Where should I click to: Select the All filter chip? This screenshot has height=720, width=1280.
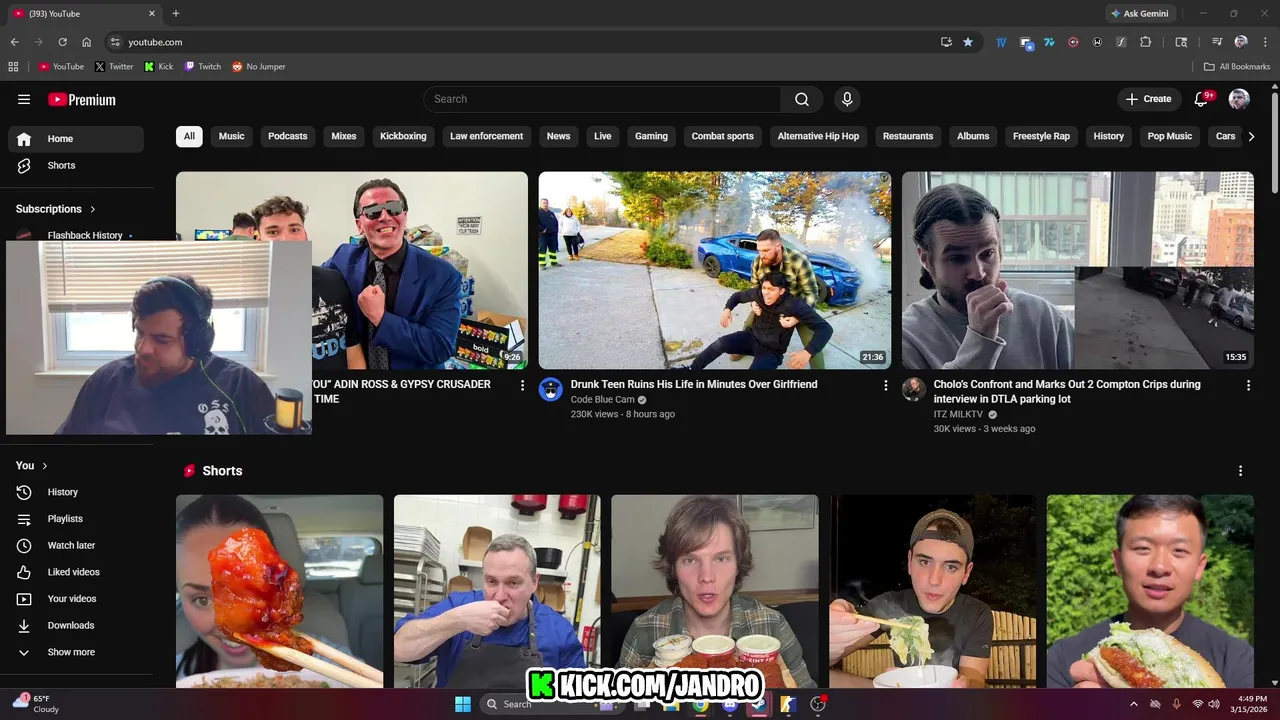(x=189, y=136)
